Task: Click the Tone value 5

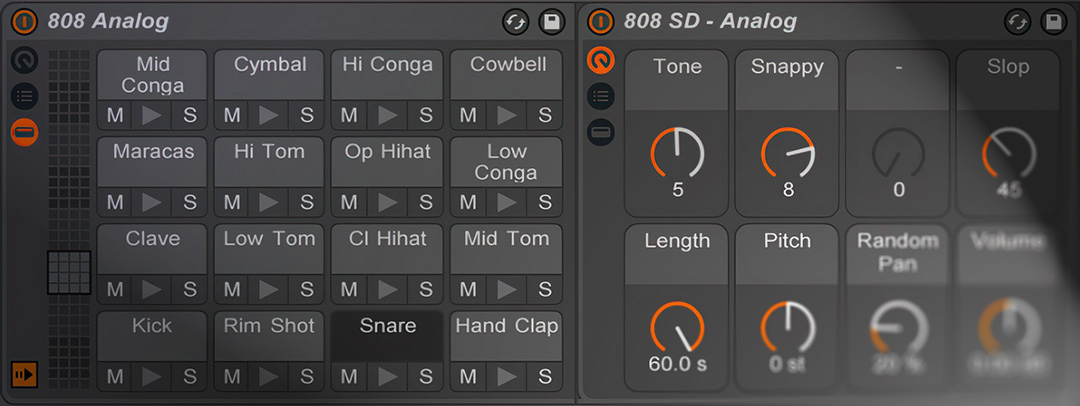Action: tap(677, 189)
